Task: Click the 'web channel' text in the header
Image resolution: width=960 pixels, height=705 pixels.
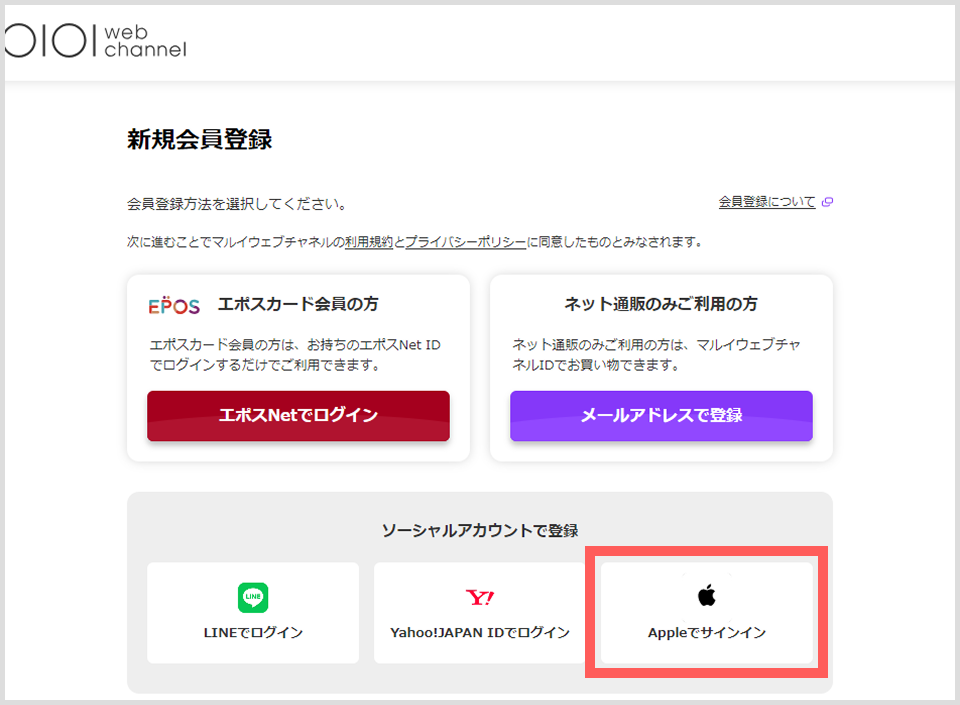Action: (x=145, y=40)
